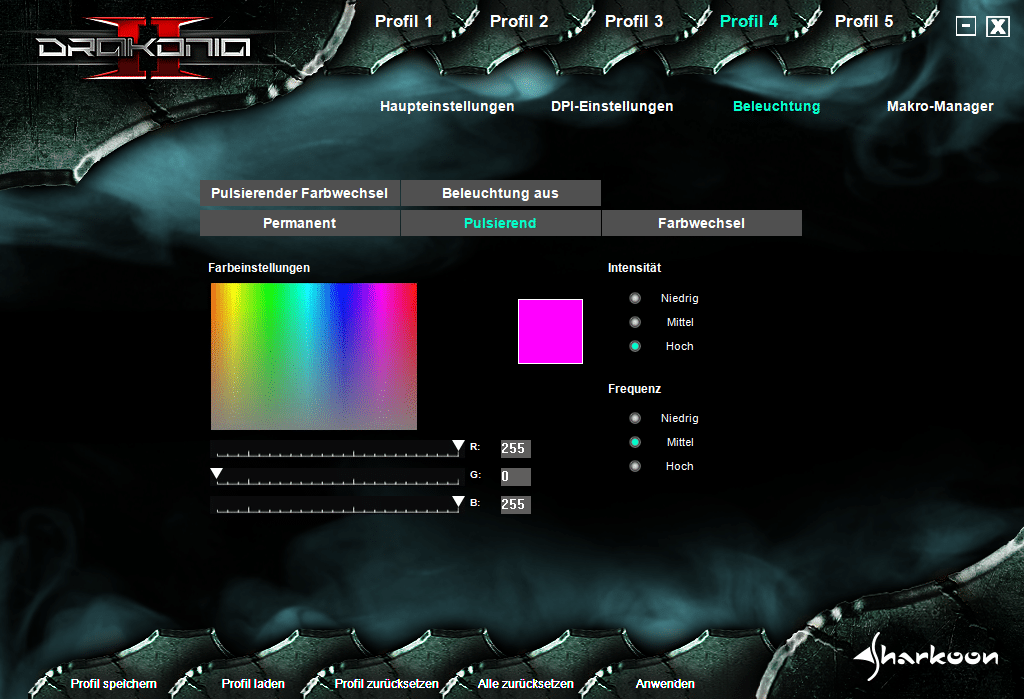Minimize the Drakonia window
The width and height of the screenshot is (1024, 699).
click(965, 26)
